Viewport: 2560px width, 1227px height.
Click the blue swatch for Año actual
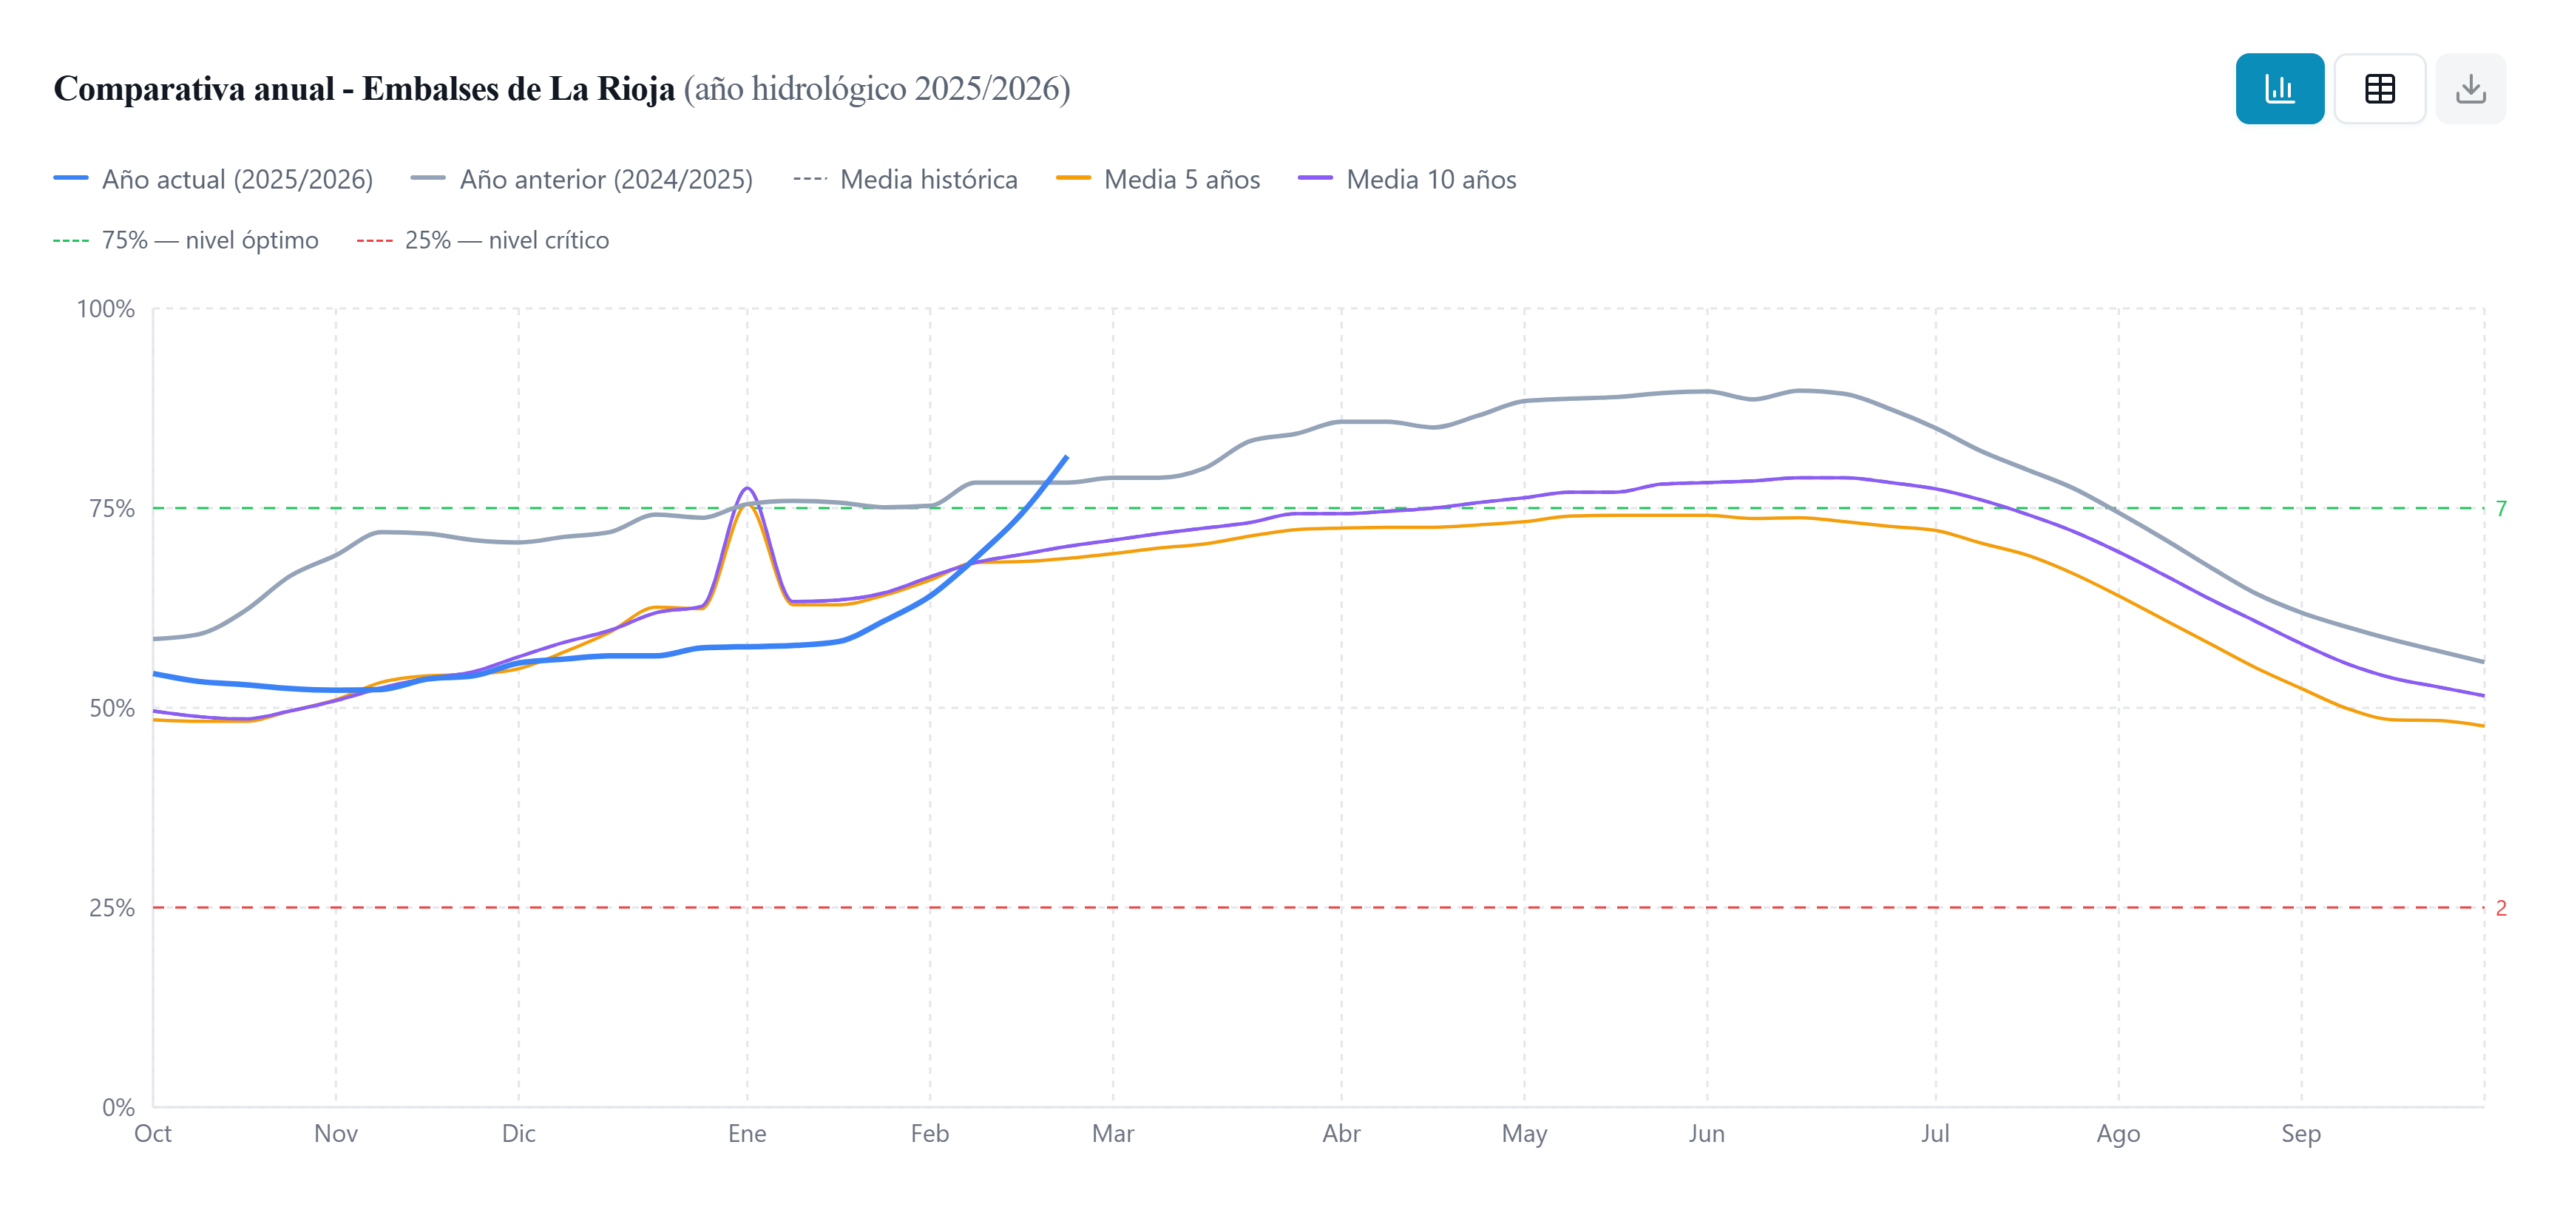click(x=71, y=179)
